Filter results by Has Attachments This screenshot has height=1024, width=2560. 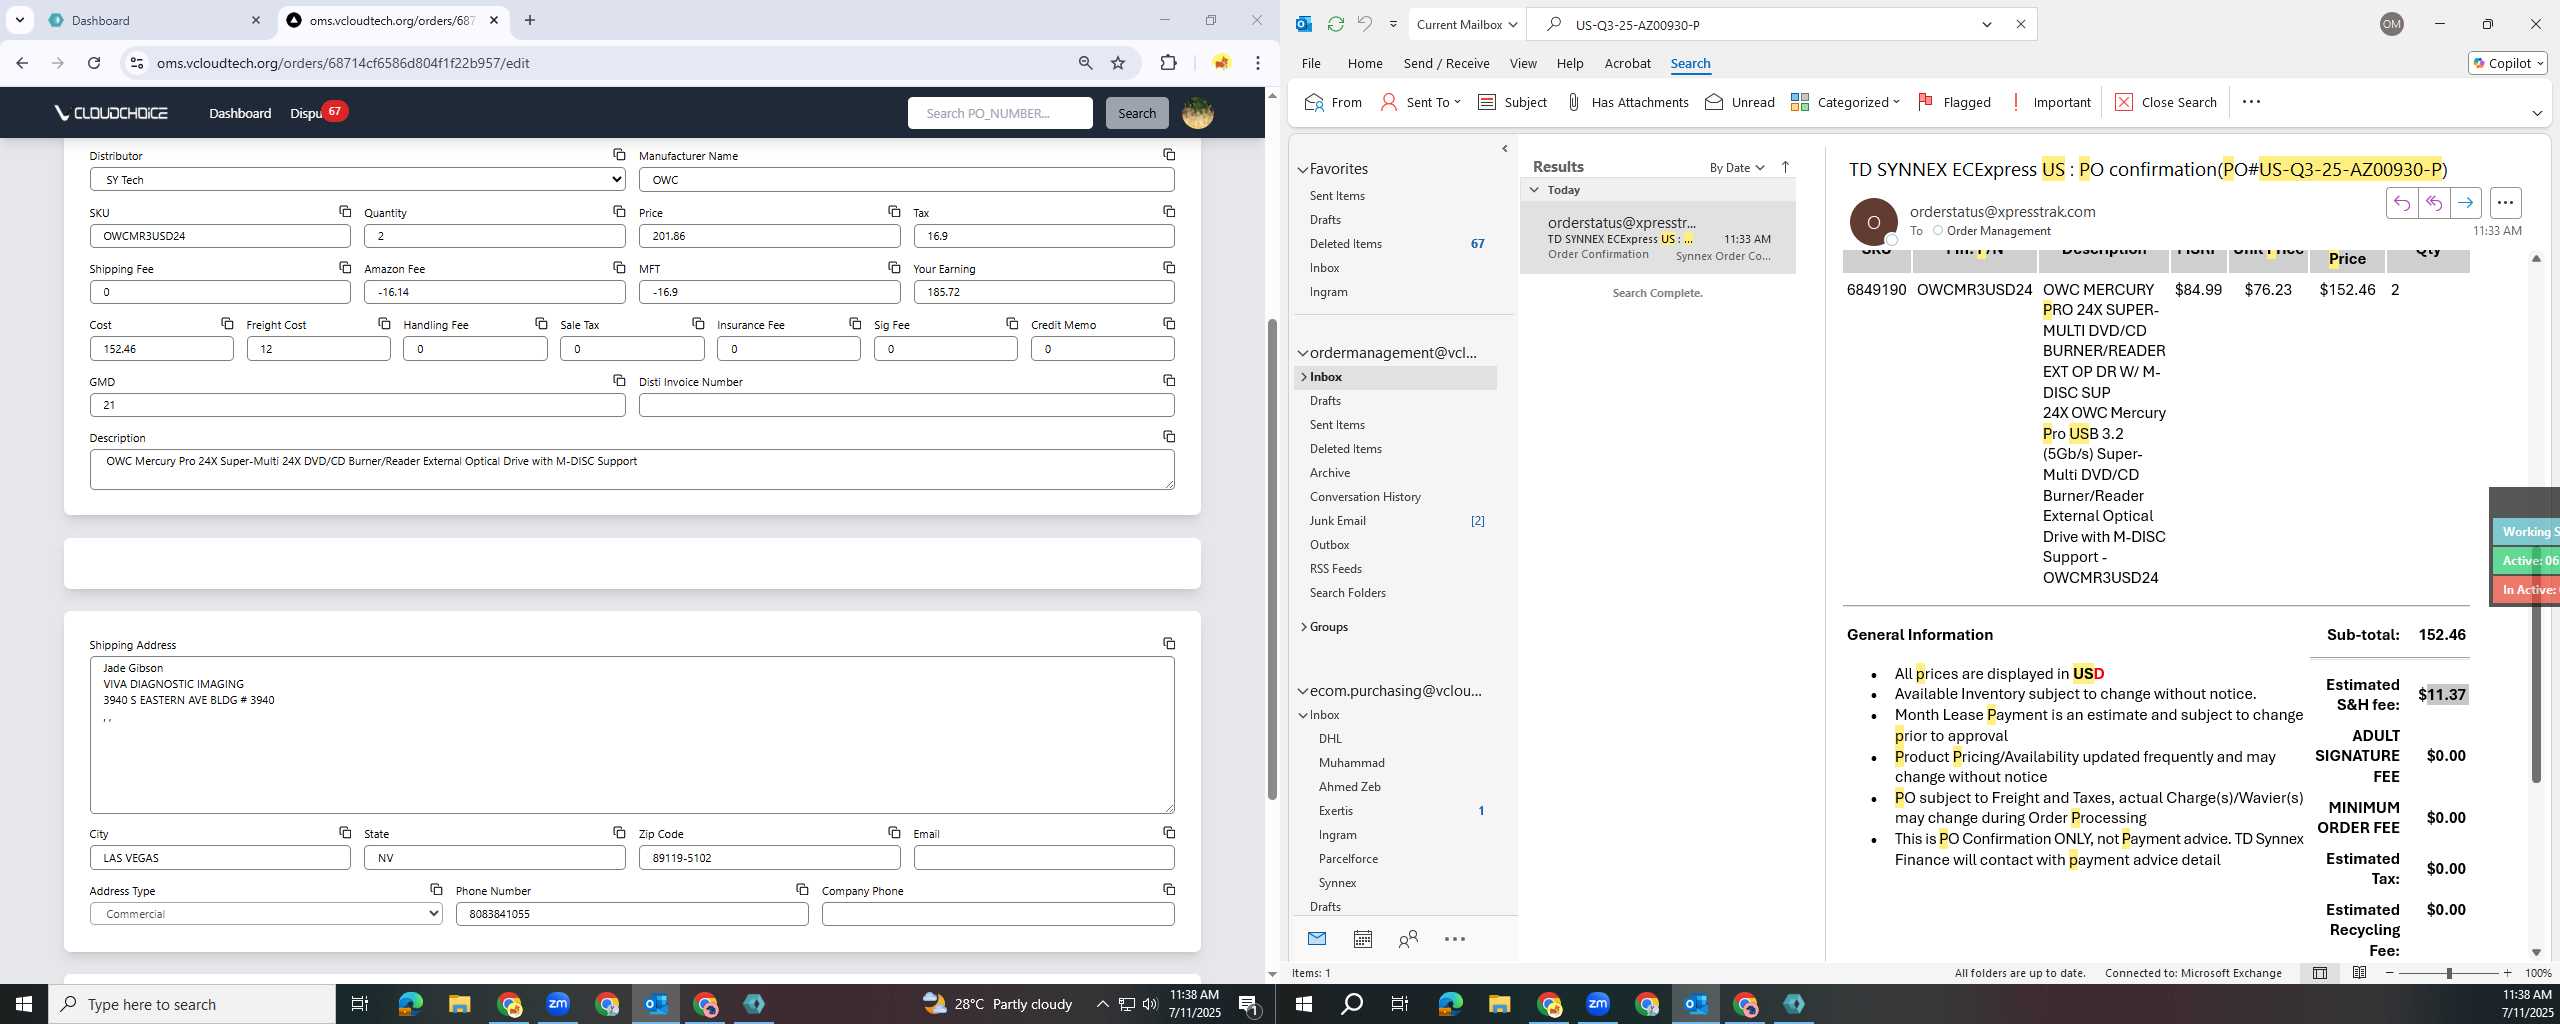click(1627, 102)
